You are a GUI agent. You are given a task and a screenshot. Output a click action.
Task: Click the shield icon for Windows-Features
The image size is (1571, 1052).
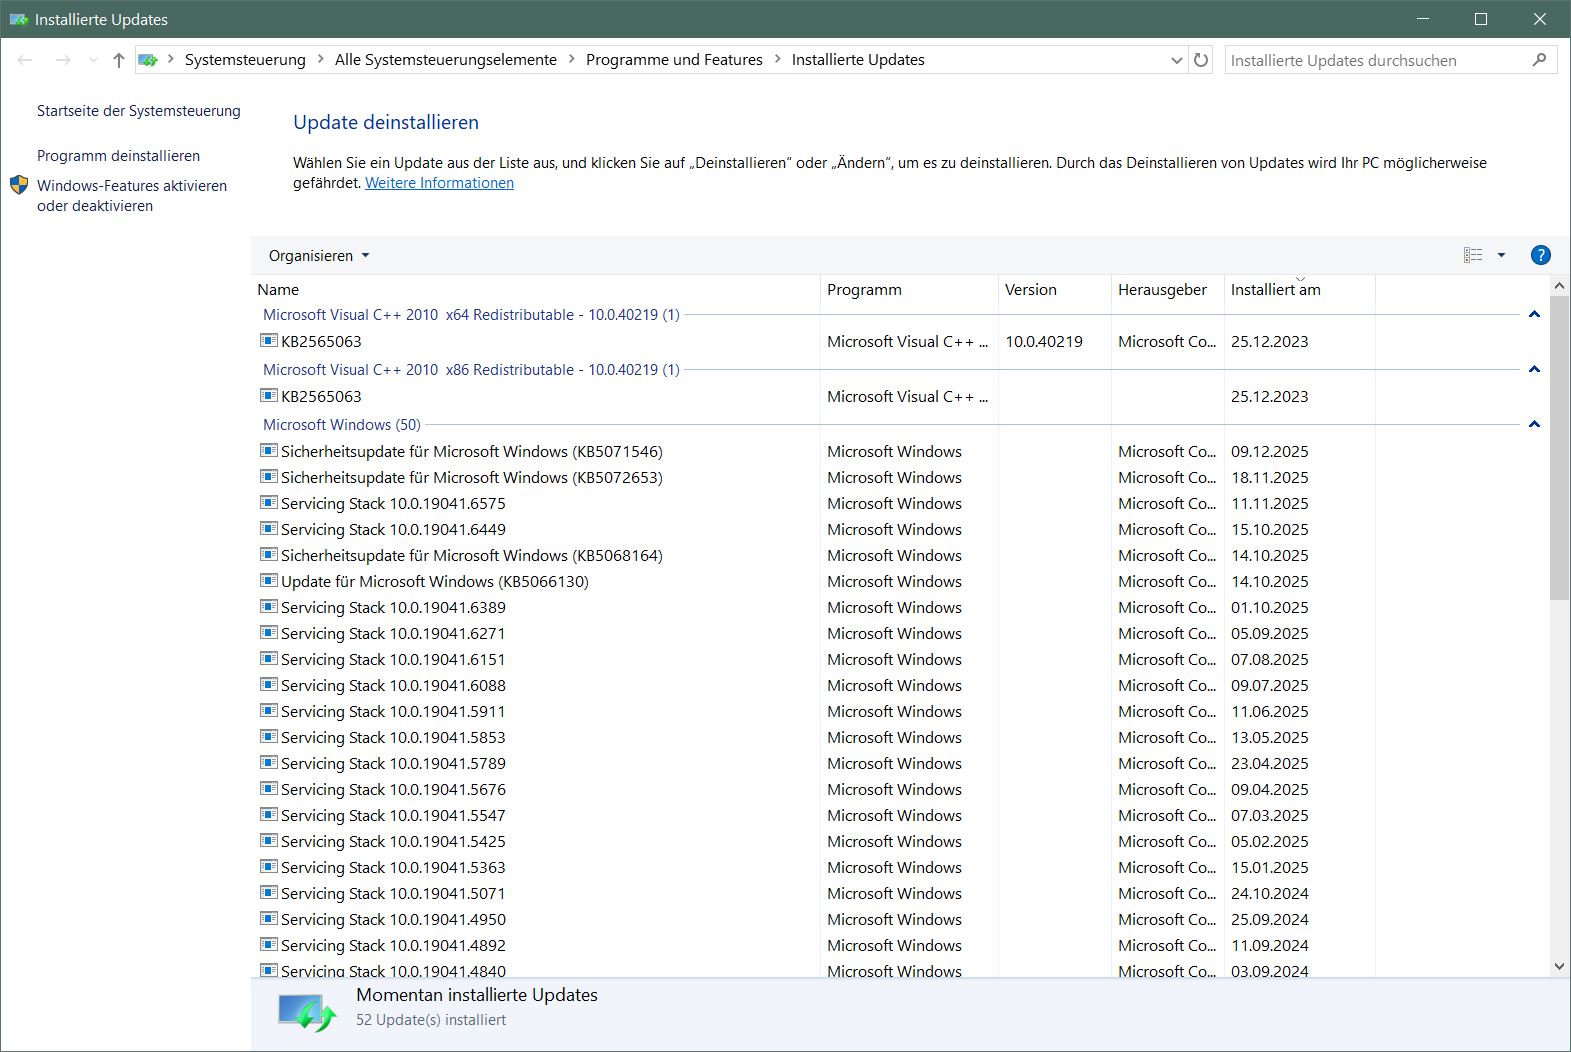point(19,185)
